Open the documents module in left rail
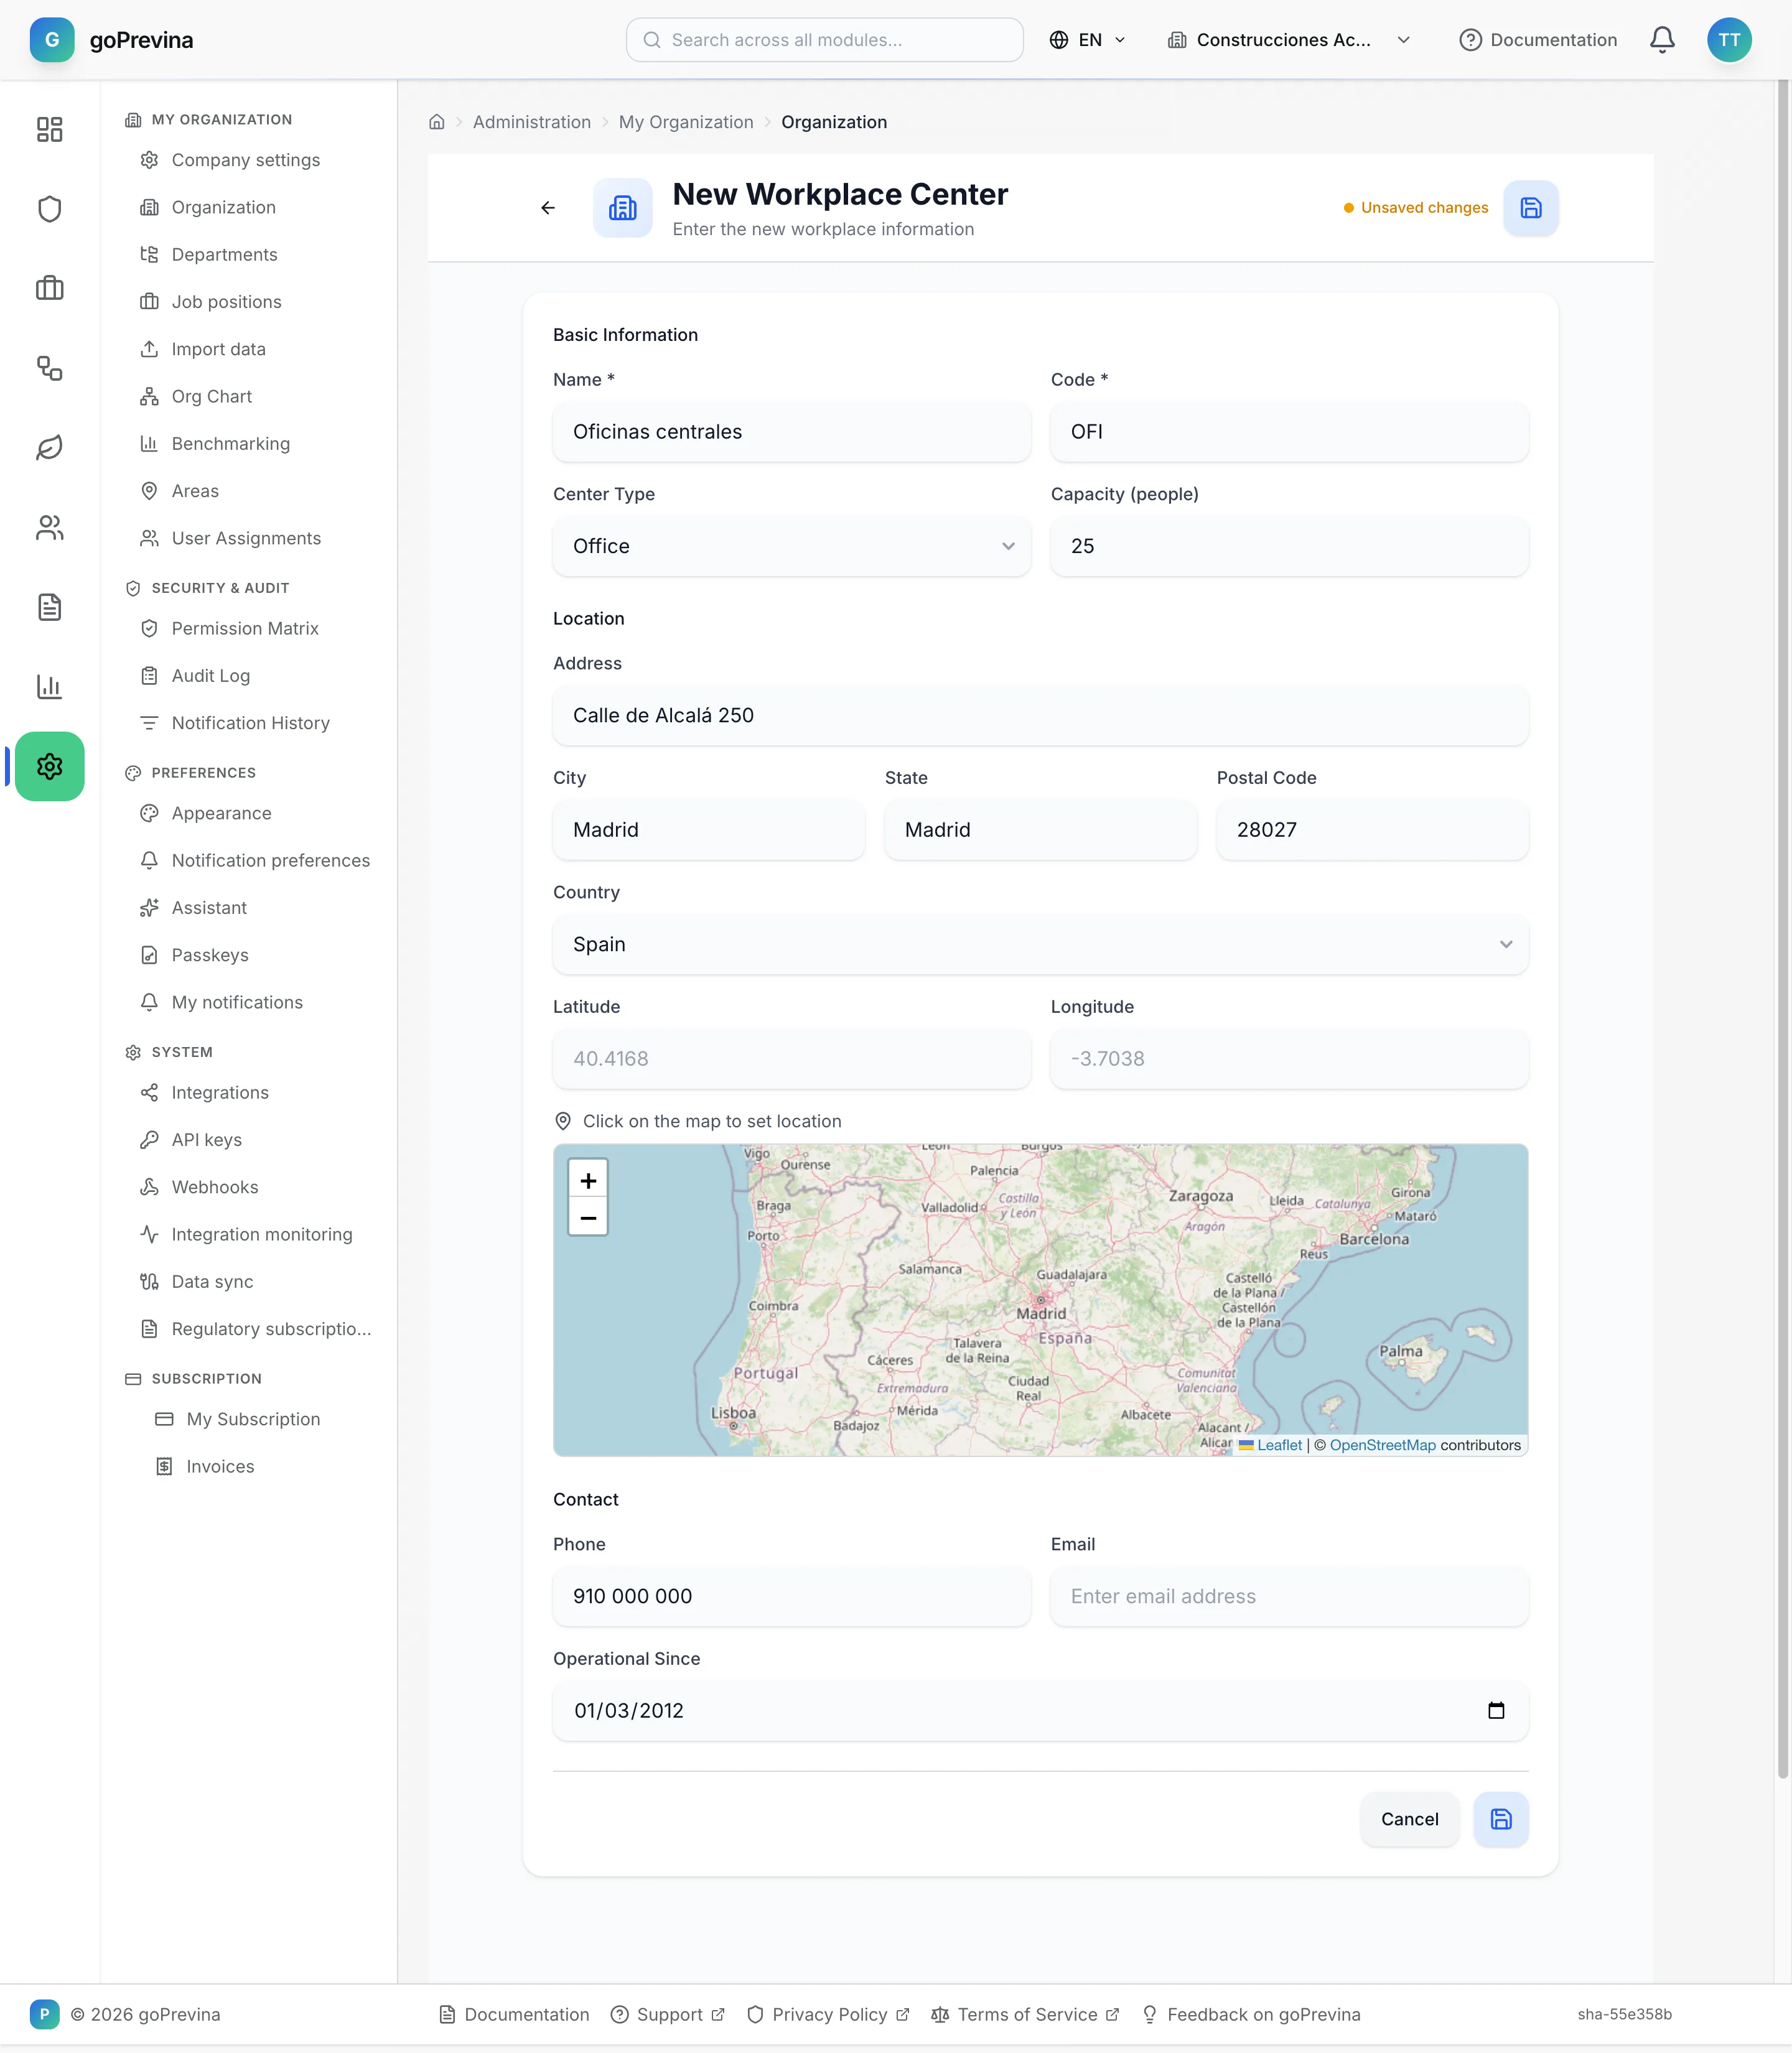Viewport: 1792px width, 2053px height. click(49, 607)
